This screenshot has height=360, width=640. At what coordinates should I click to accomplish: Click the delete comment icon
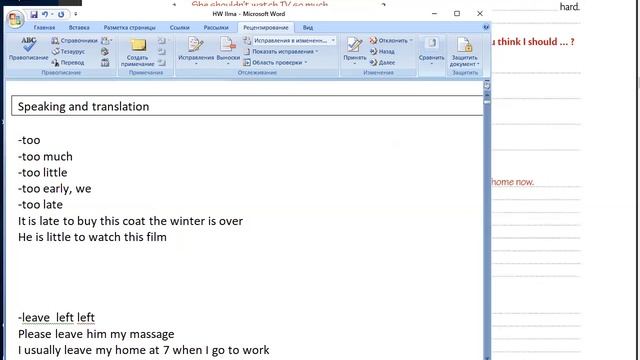(x=162, y=40)
